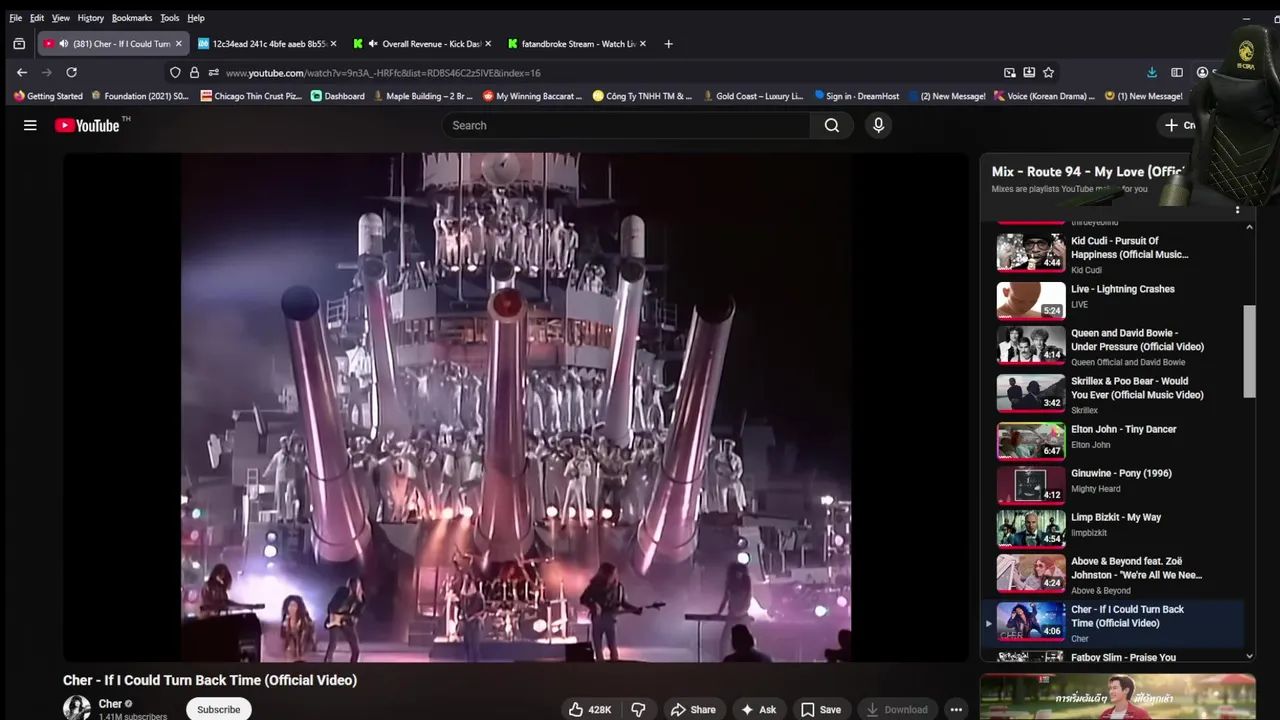Mute the Cher YouTube tab via speaker icon
Viewport: 1280px width, 720px height.
point(64,44)
